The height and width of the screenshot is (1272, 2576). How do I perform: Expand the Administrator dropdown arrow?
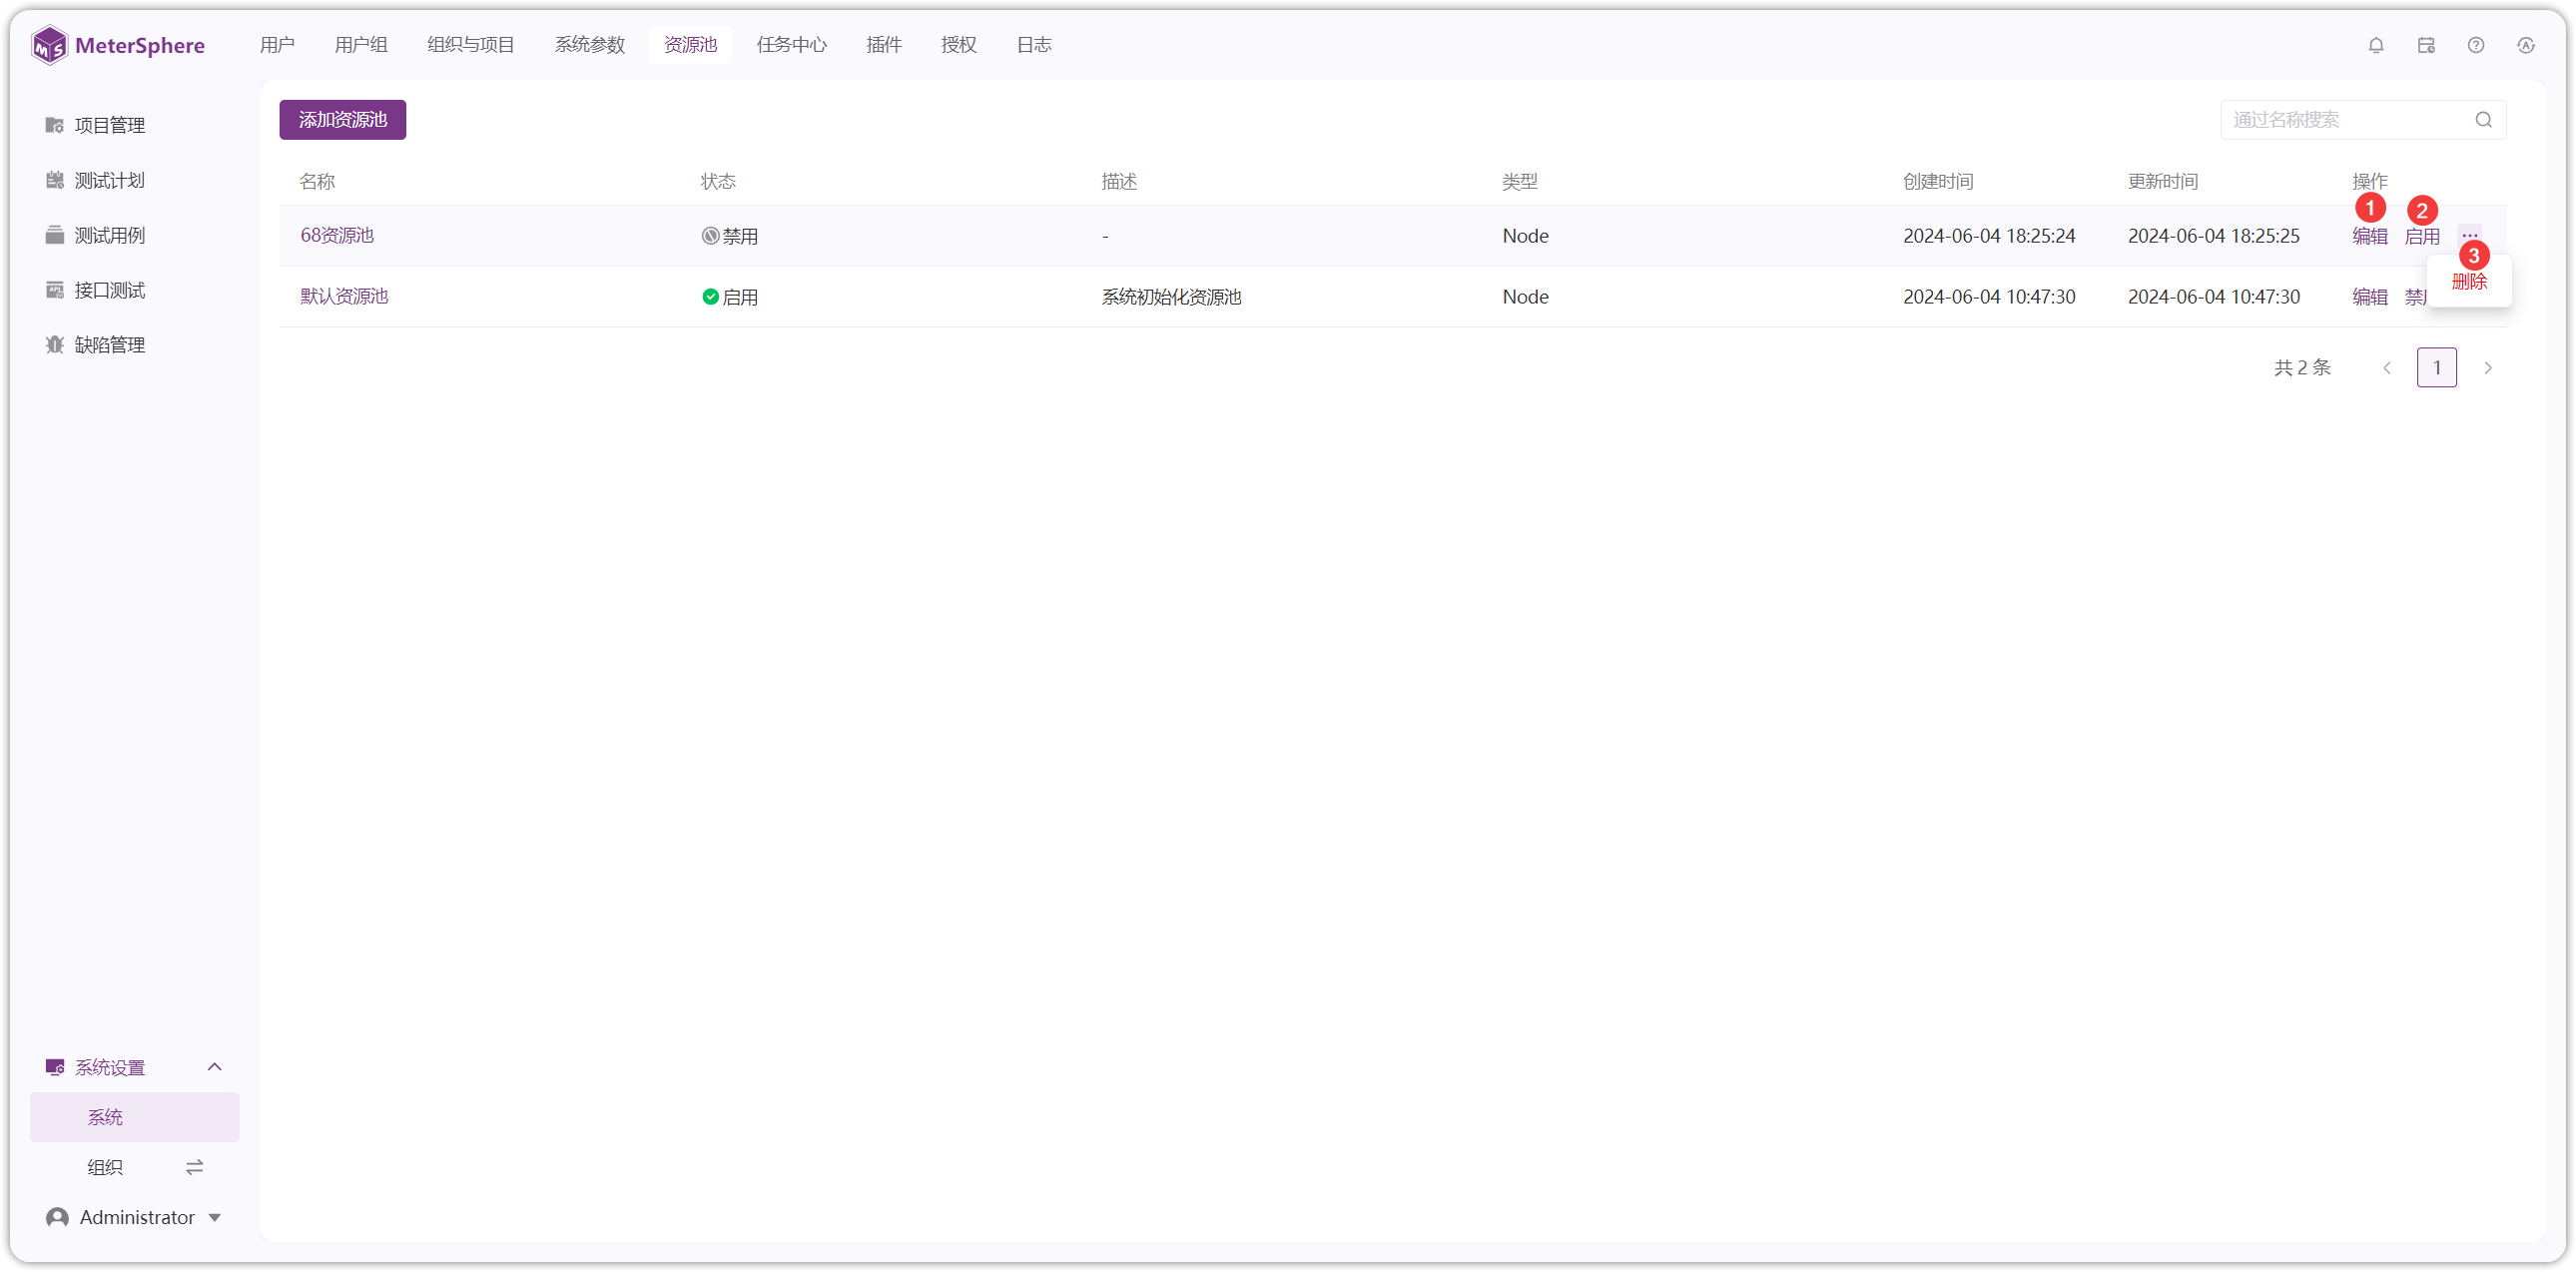pos(215,1218)
